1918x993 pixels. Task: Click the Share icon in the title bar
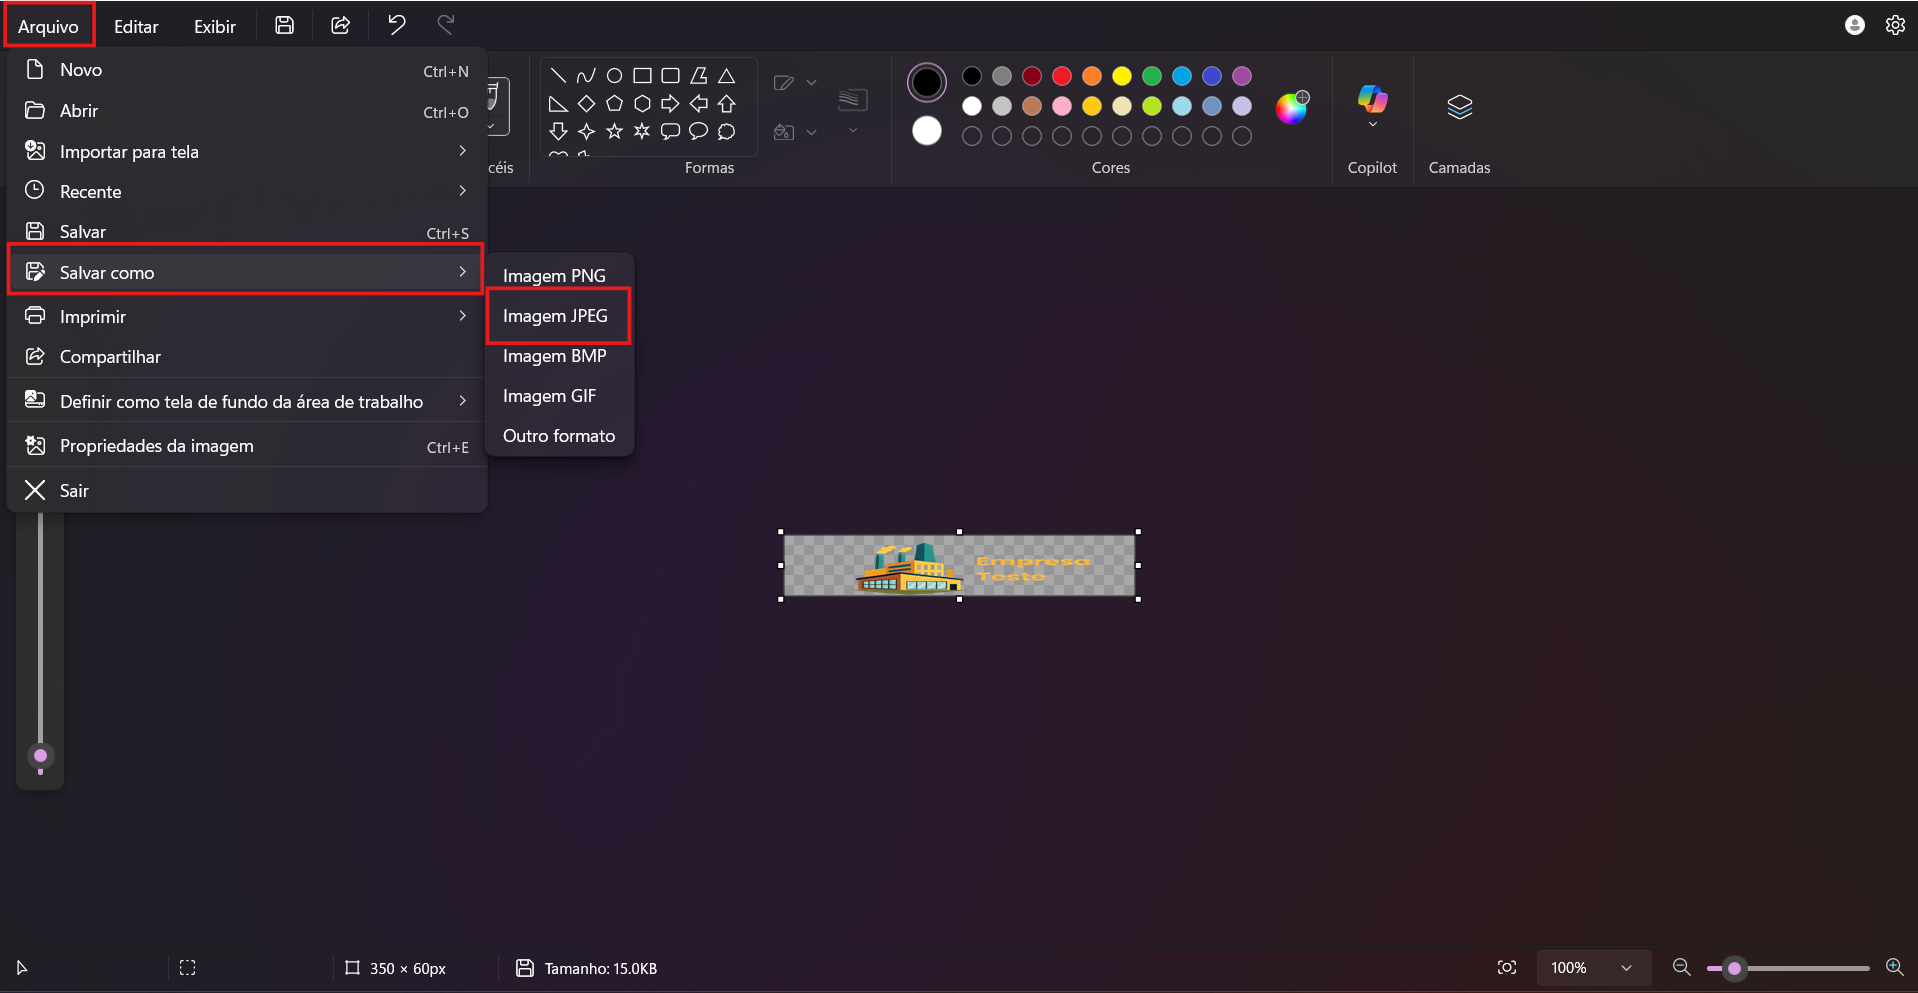click(341, 26)
